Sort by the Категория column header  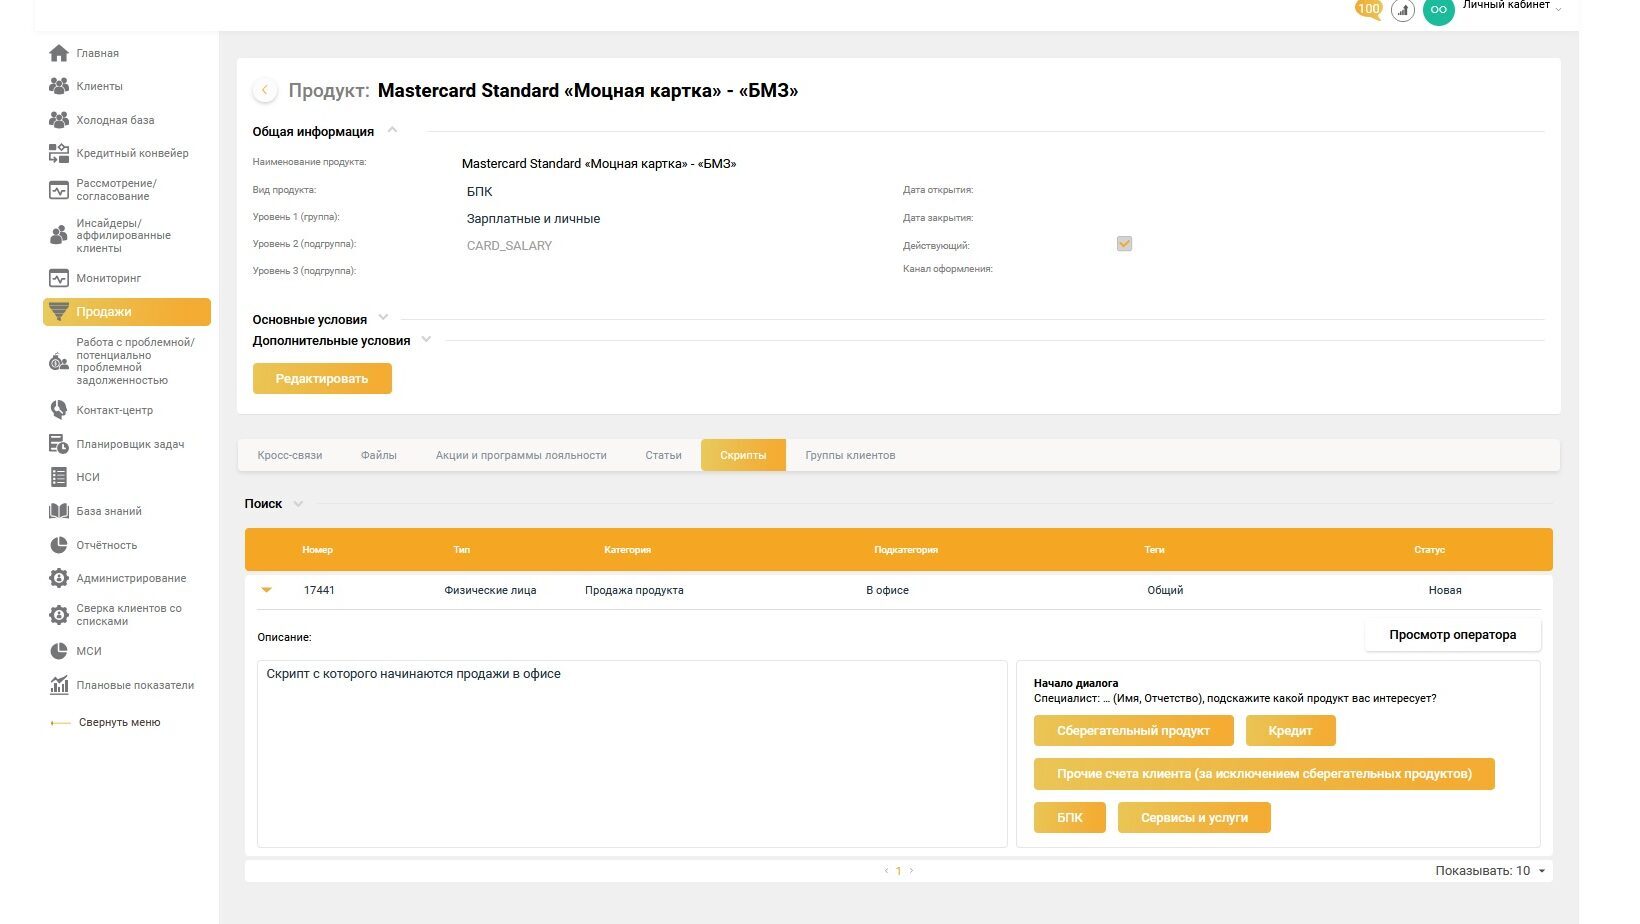pos(628,550)
